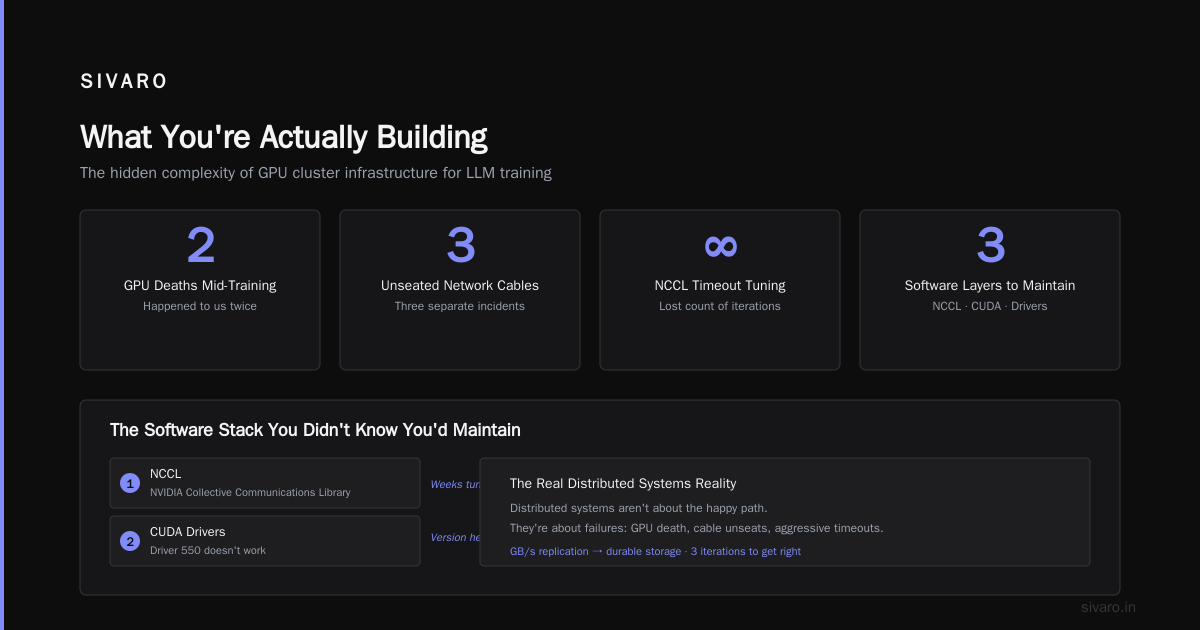Click the sivaro.in footer link
Viewport: 1200px width, 630px height.
click(1108, 607)
